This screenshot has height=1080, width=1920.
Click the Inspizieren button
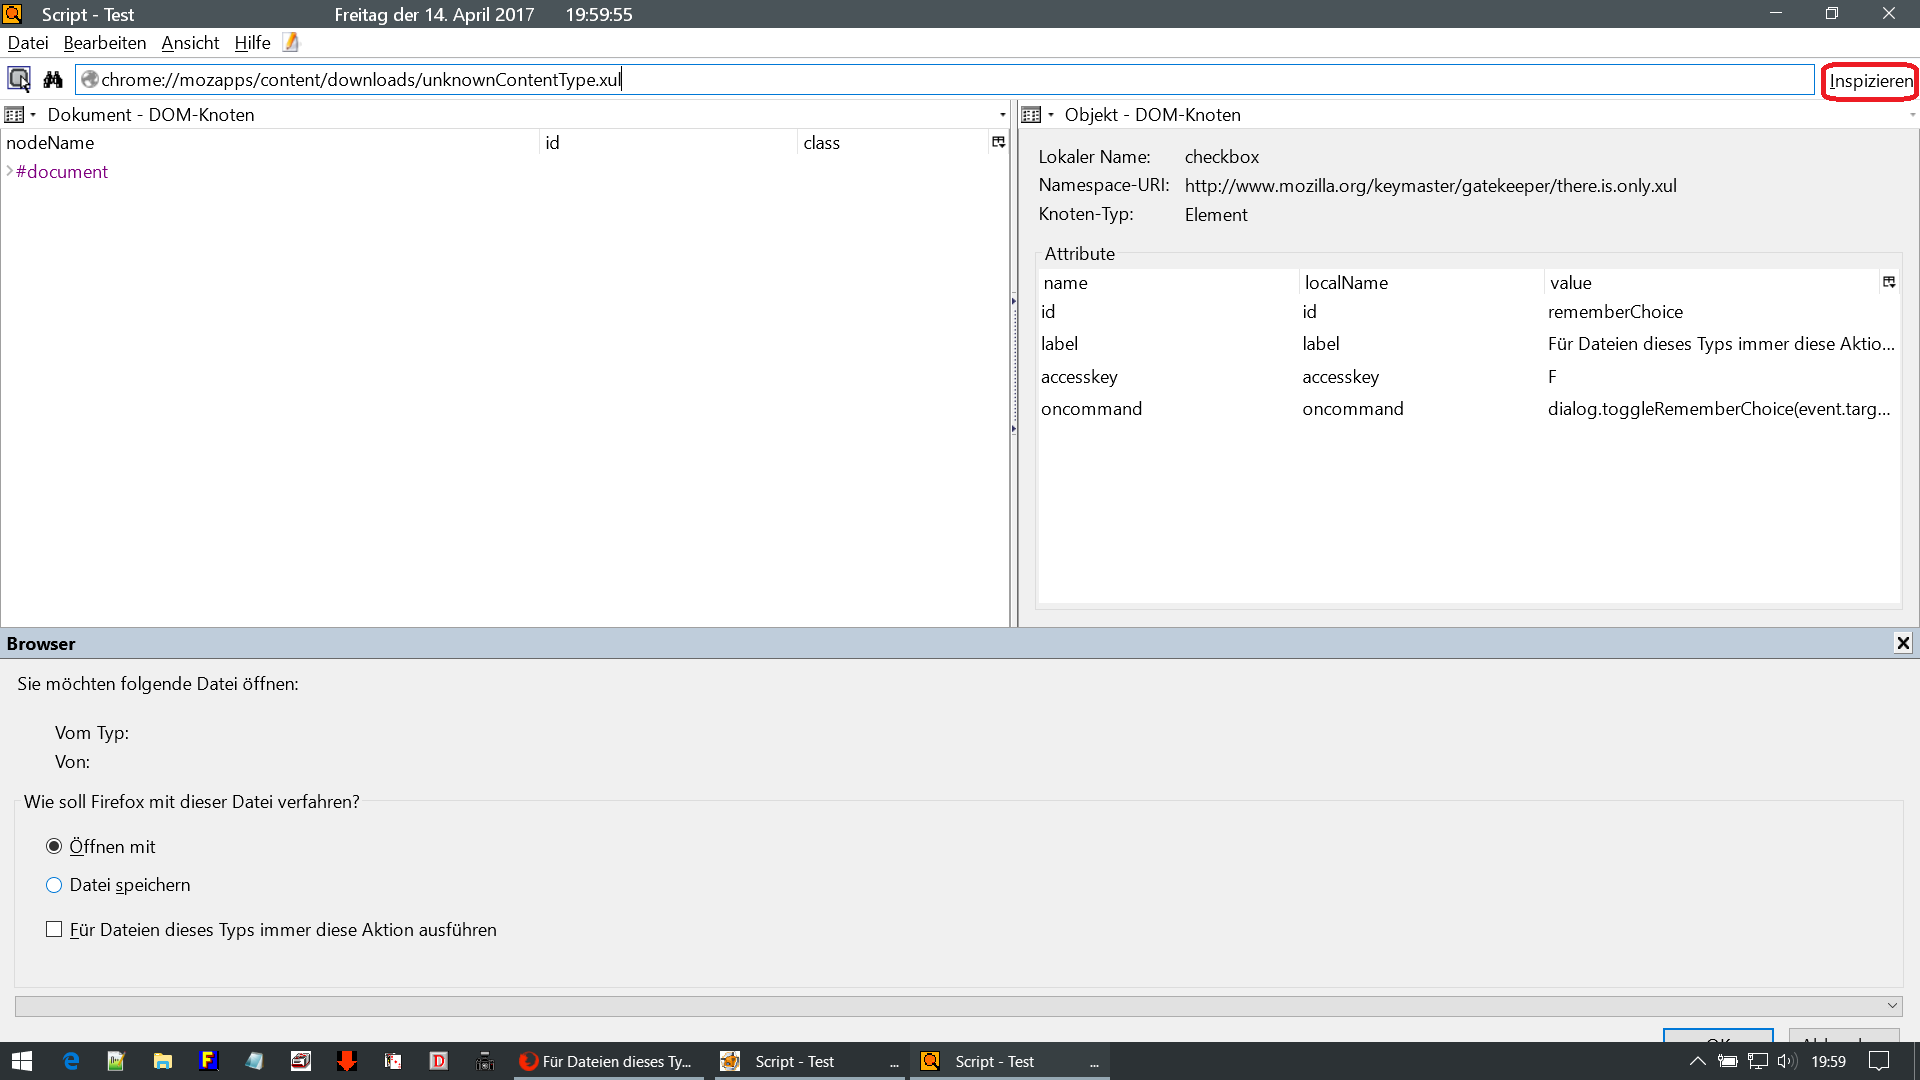click(1870, 81)
